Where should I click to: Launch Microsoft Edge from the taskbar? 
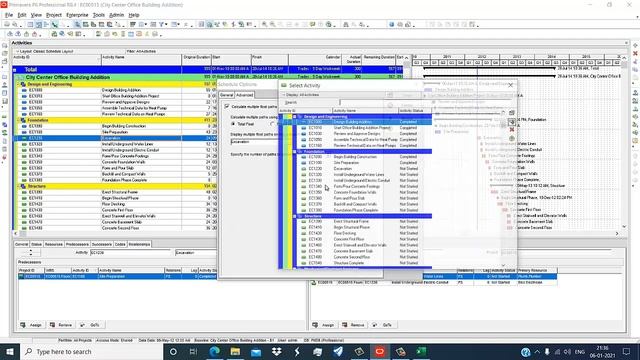coord(214,351)
